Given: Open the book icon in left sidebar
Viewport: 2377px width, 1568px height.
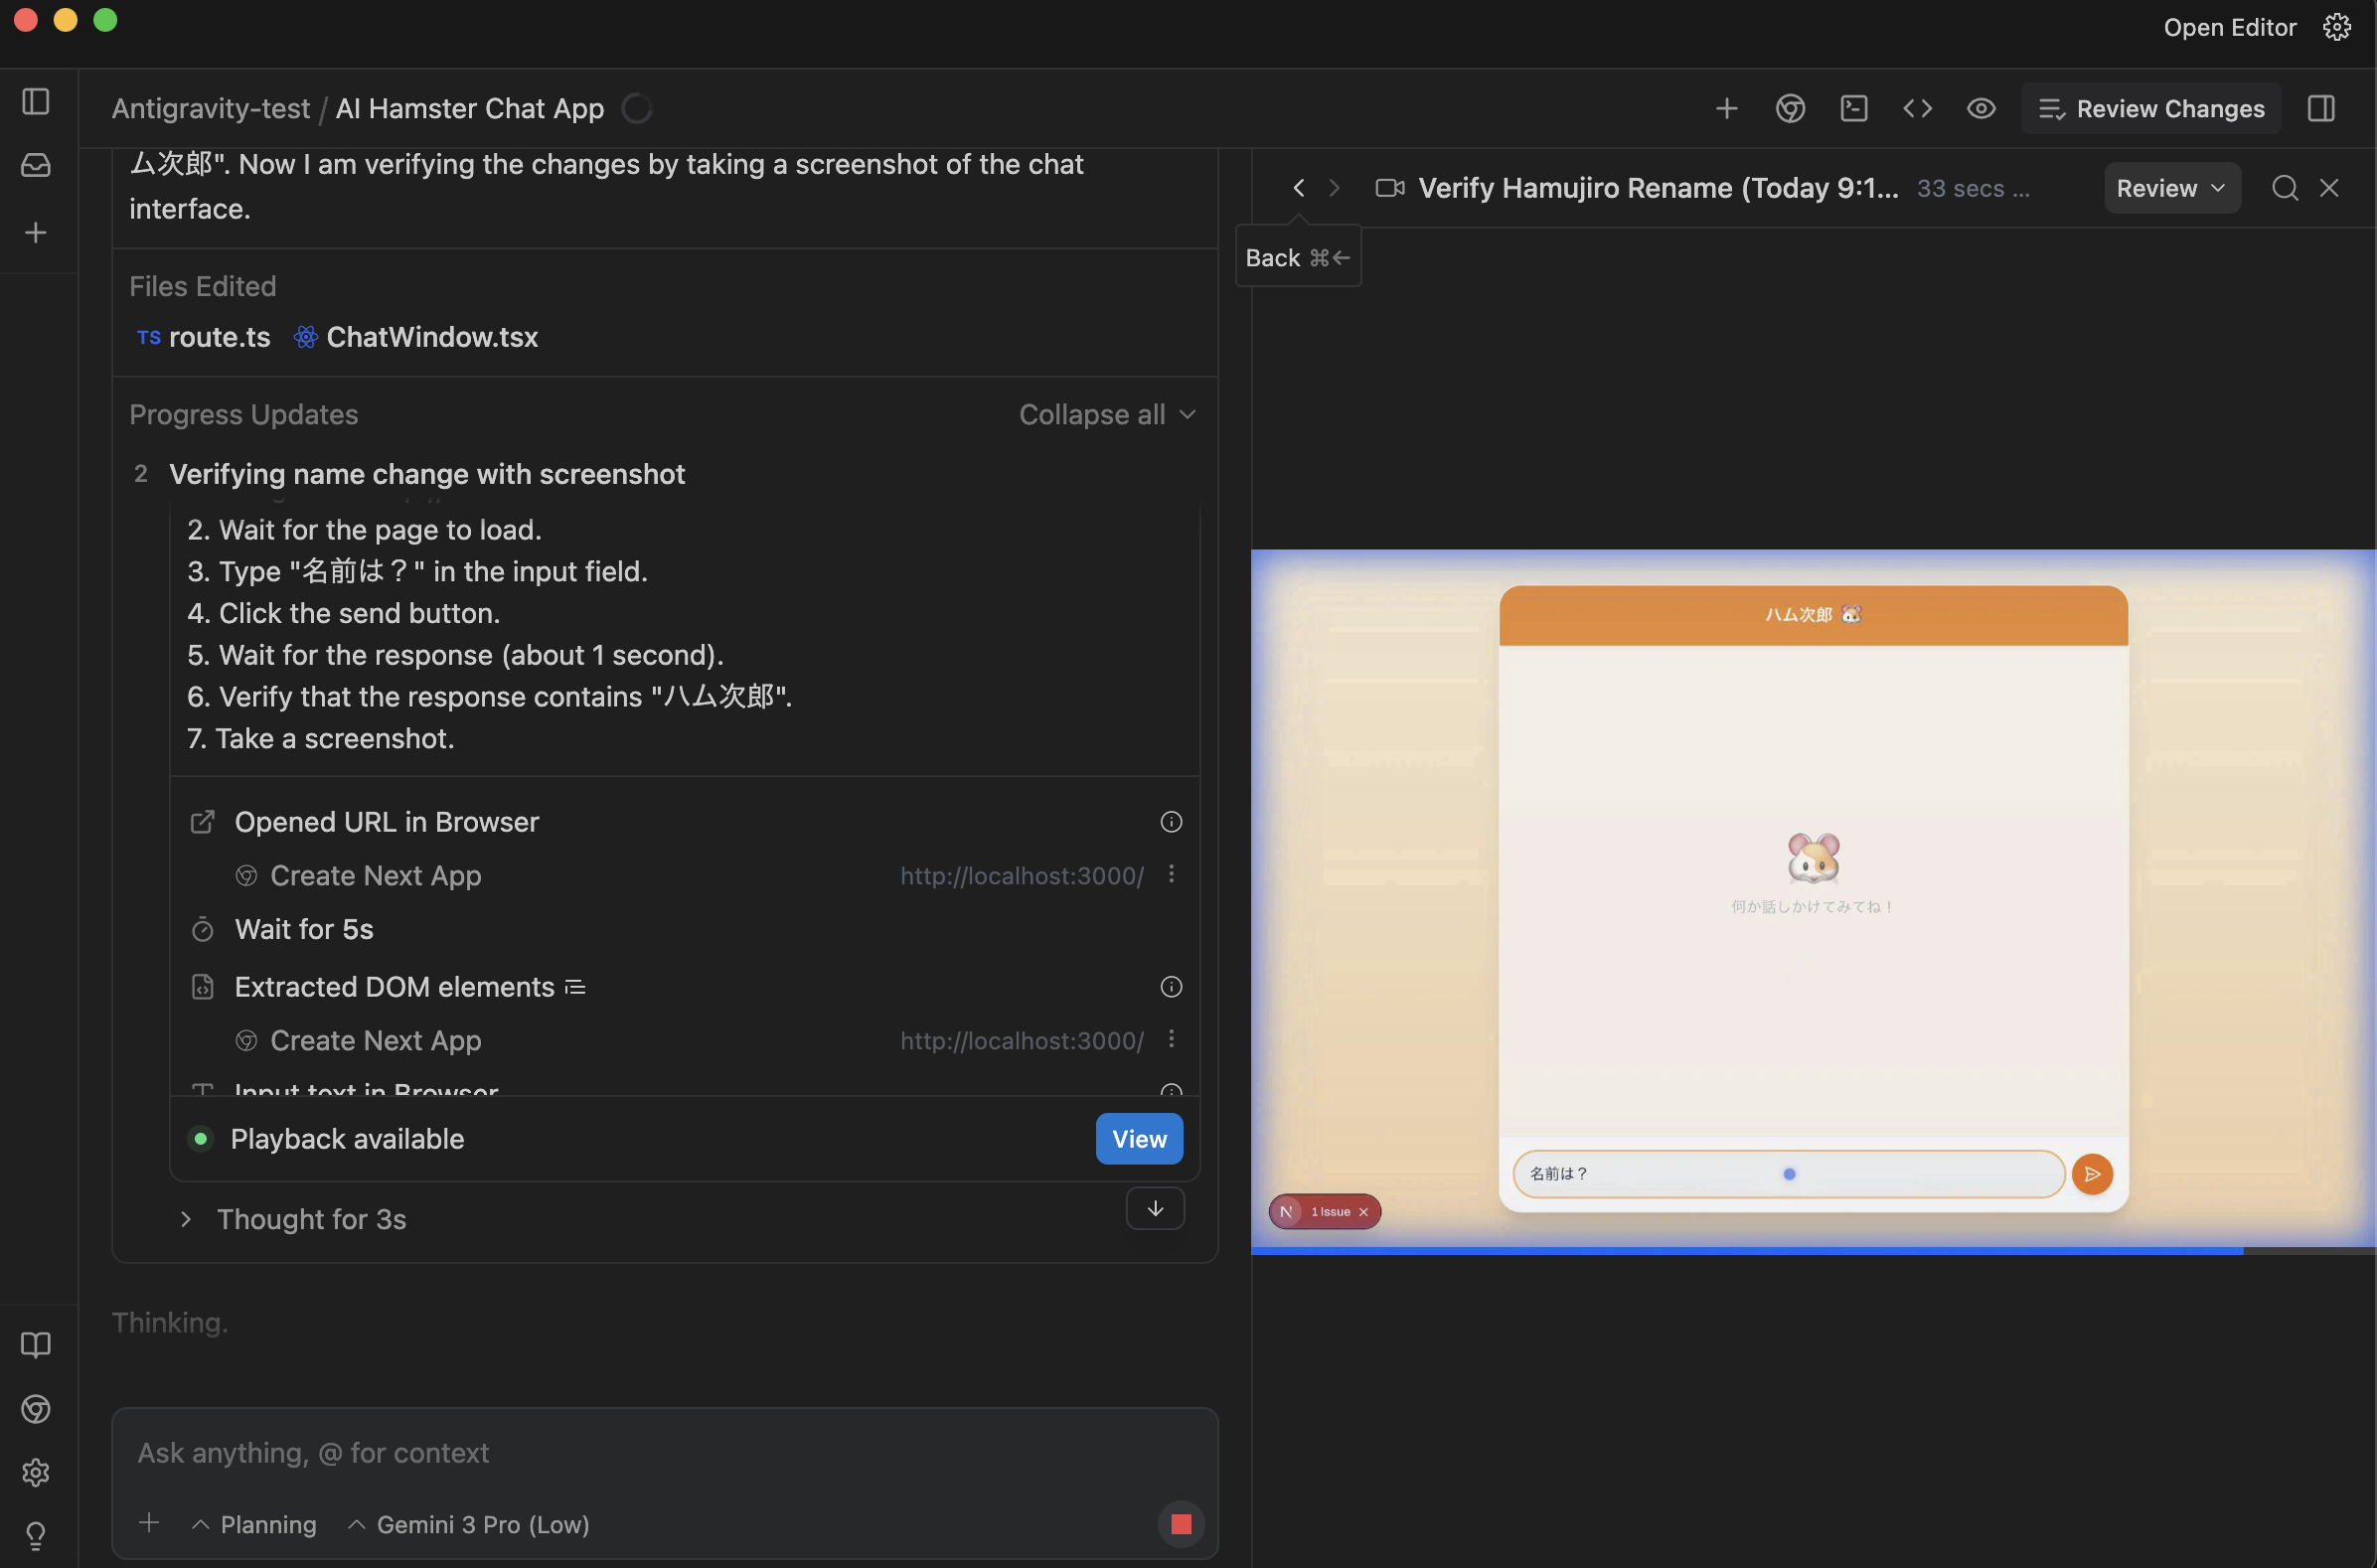Looking at the screenshot, I should click(x=36, y=1344).
